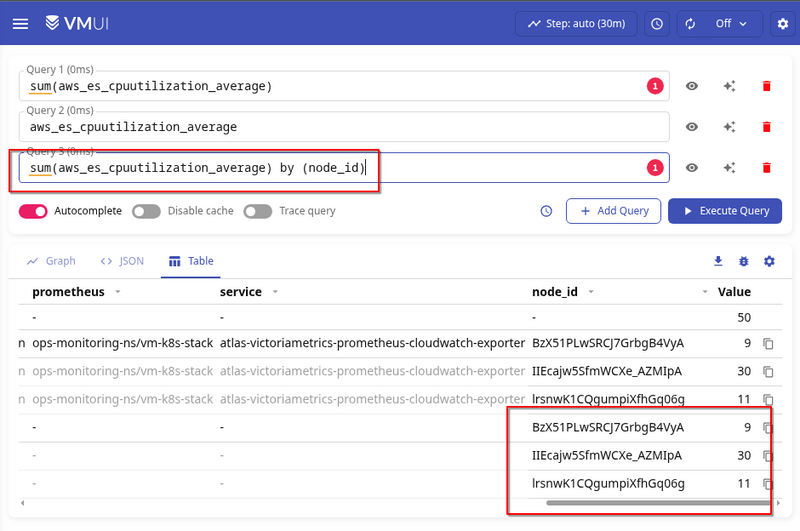Screen dimensions: 800x531
Task: Download table data with export icon
Action: (x=717, y=261)
